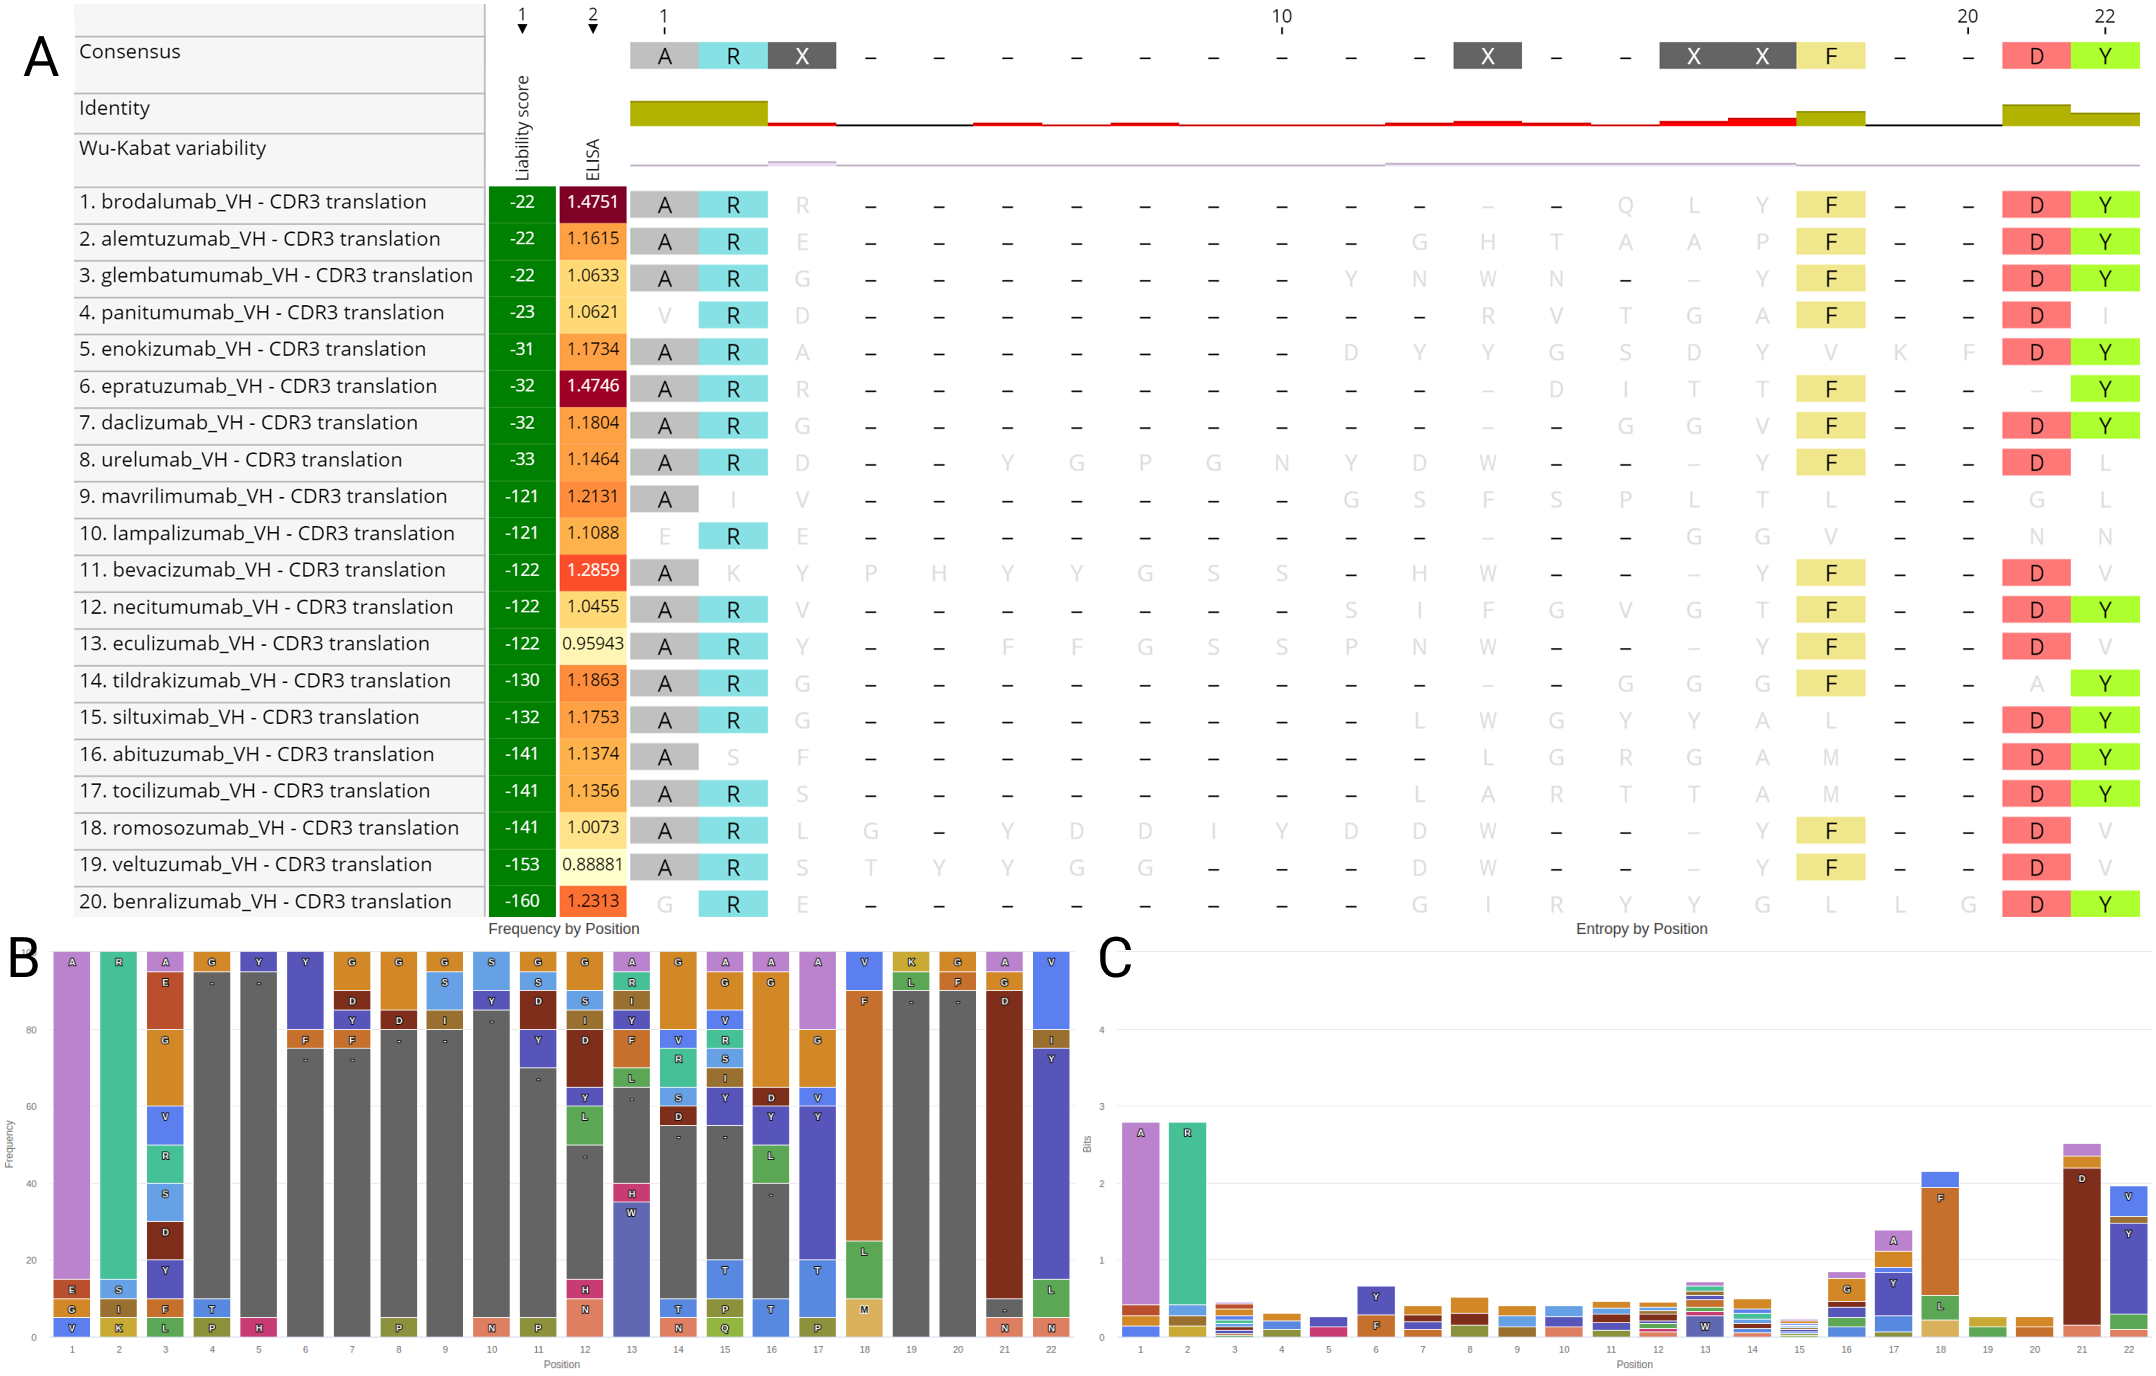Select the bevacizumab_VH CDR3 translation sequence
Viewport: 2156px width, 1376px height.
(262, 570)
